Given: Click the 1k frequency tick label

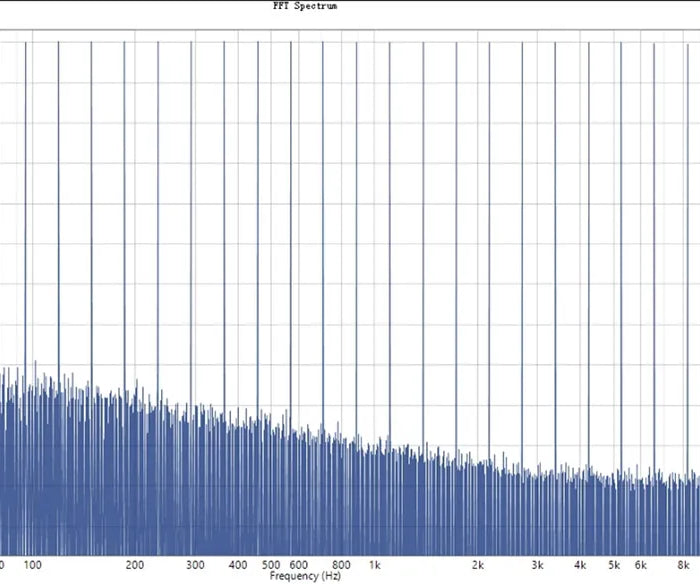Looking at the screenshot, I should (375, 565).
